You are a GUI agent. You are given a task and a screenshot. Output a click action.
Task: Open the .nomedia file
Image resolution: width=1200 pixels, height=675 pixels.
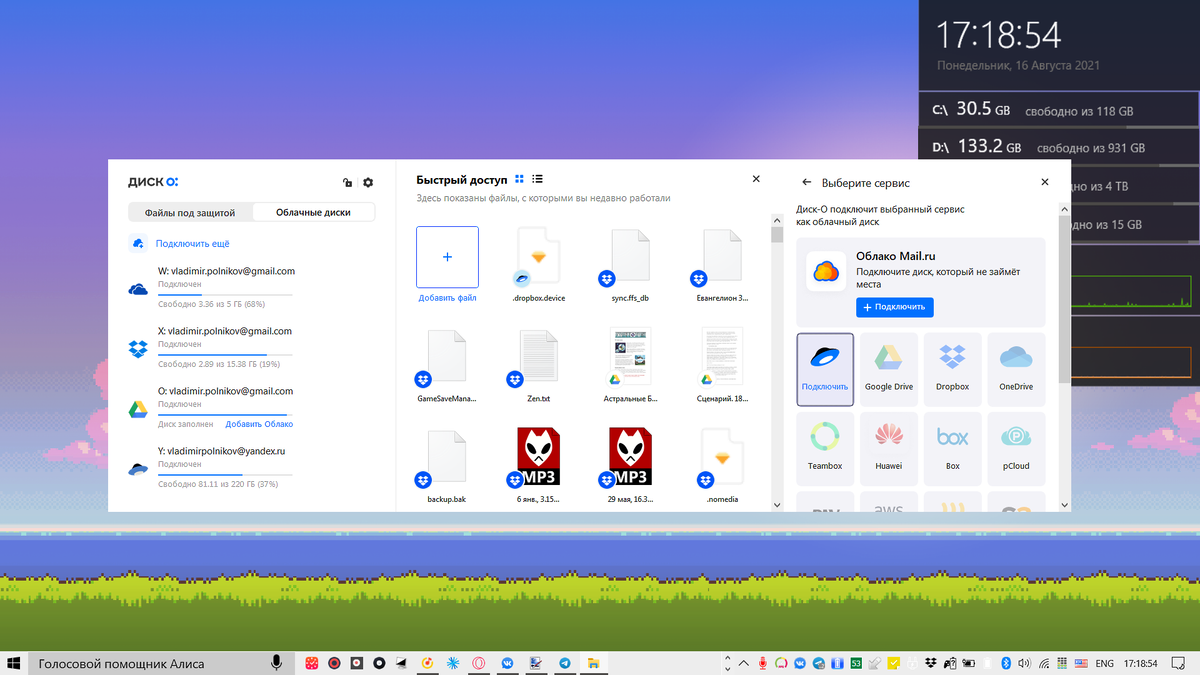coord(722,465)
